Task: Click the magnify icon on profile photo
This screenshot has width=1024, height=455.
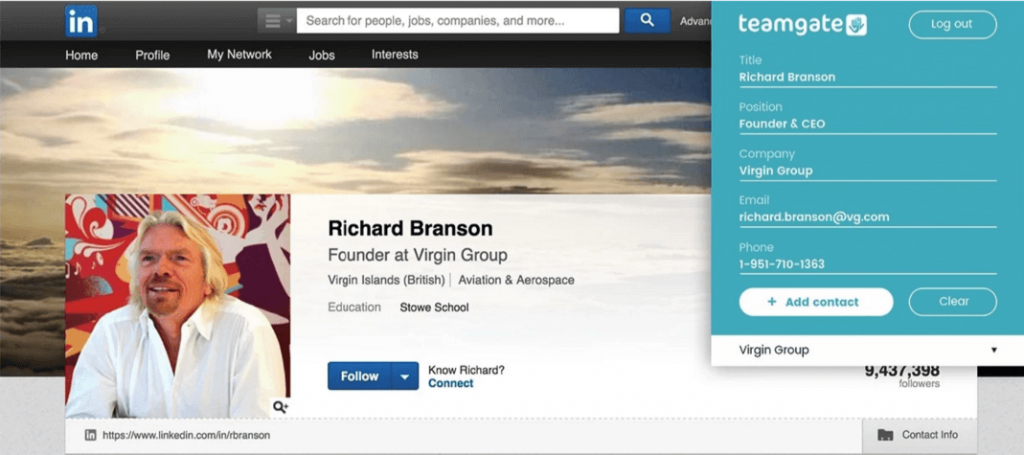Action: 280,407
